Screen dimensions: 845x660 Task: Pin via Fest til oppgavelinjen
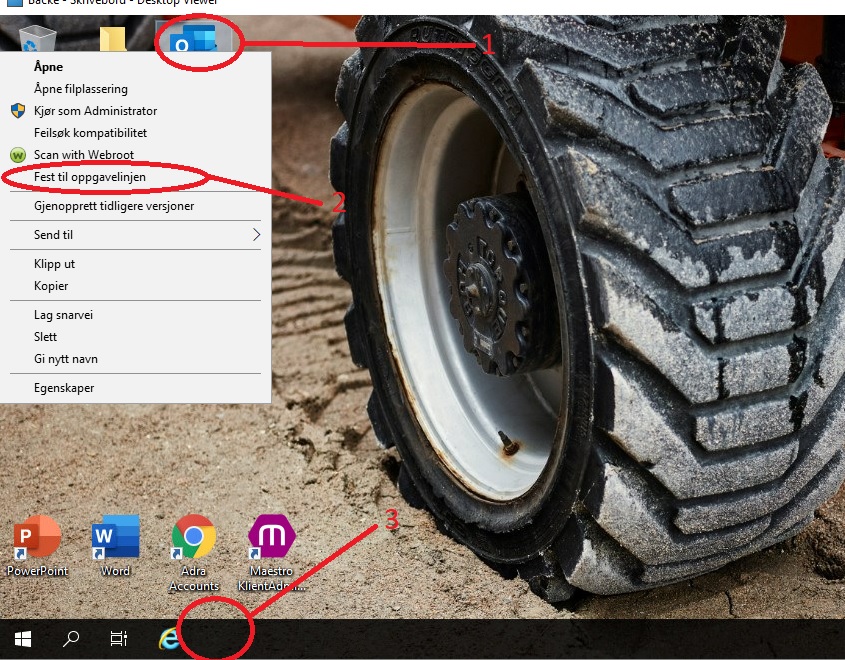click(x=135, y=177)
